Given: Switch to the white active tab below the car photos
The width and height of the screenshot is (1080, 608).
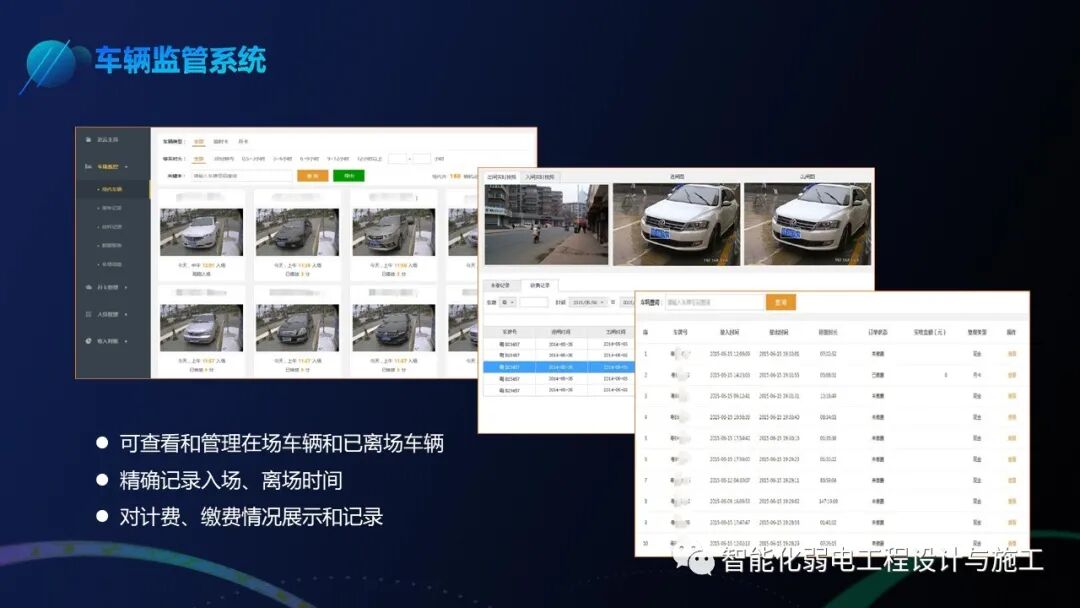Looking at the screenshot, I should (x=540, y=285).
